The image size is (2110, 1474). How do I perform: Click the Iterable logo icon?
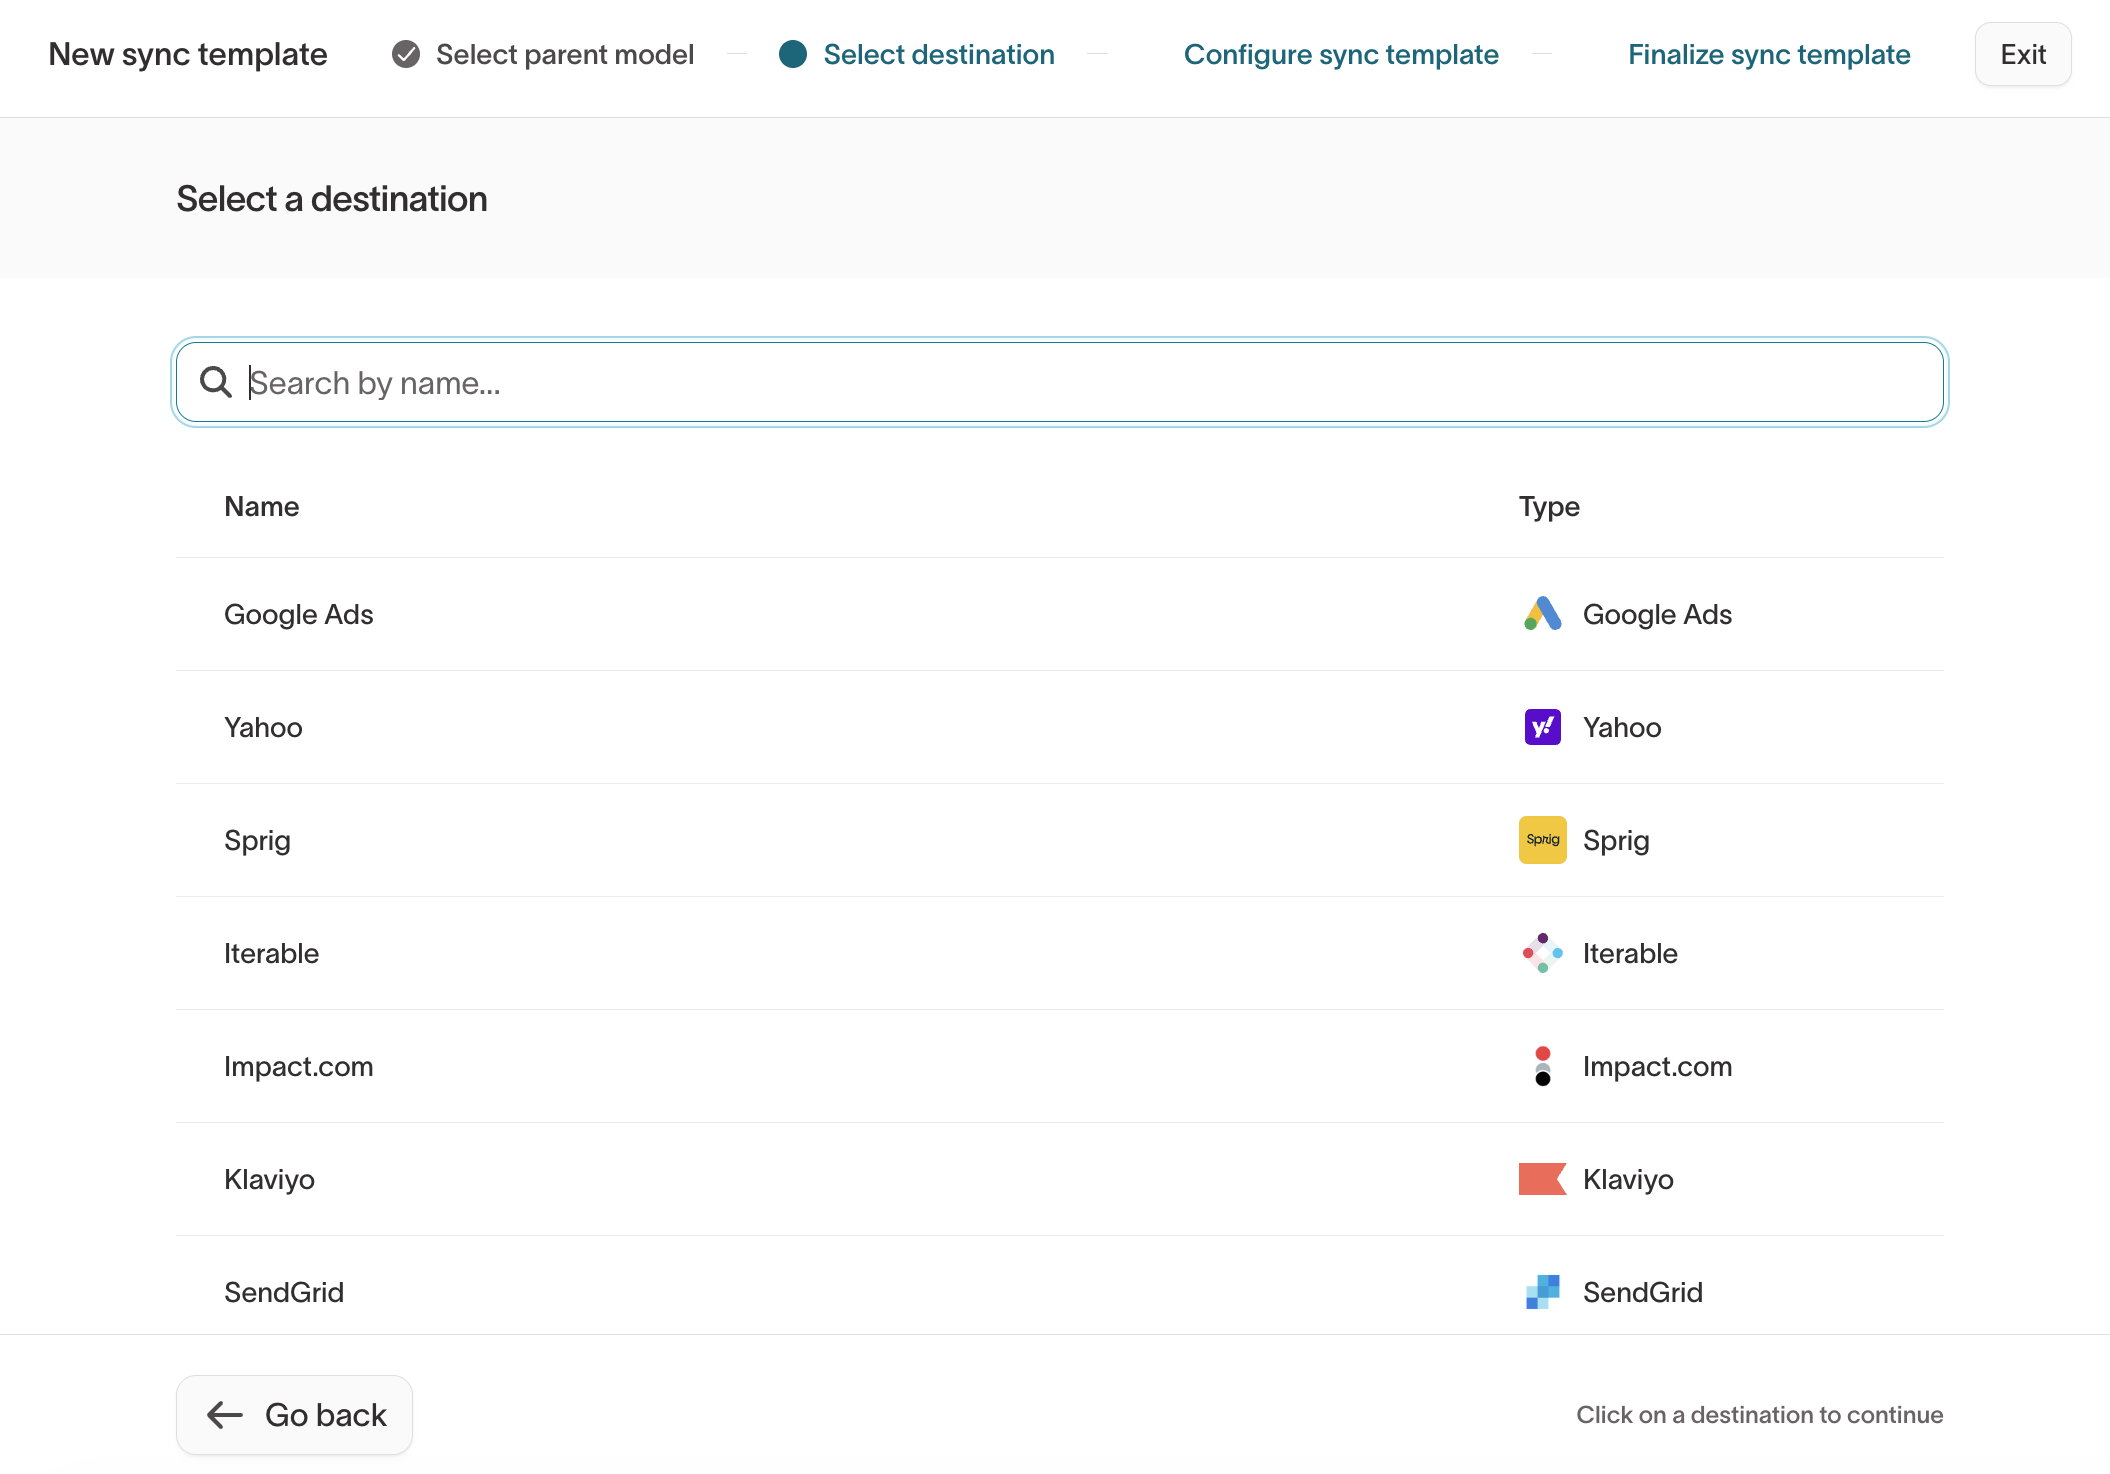(1542, 953)
